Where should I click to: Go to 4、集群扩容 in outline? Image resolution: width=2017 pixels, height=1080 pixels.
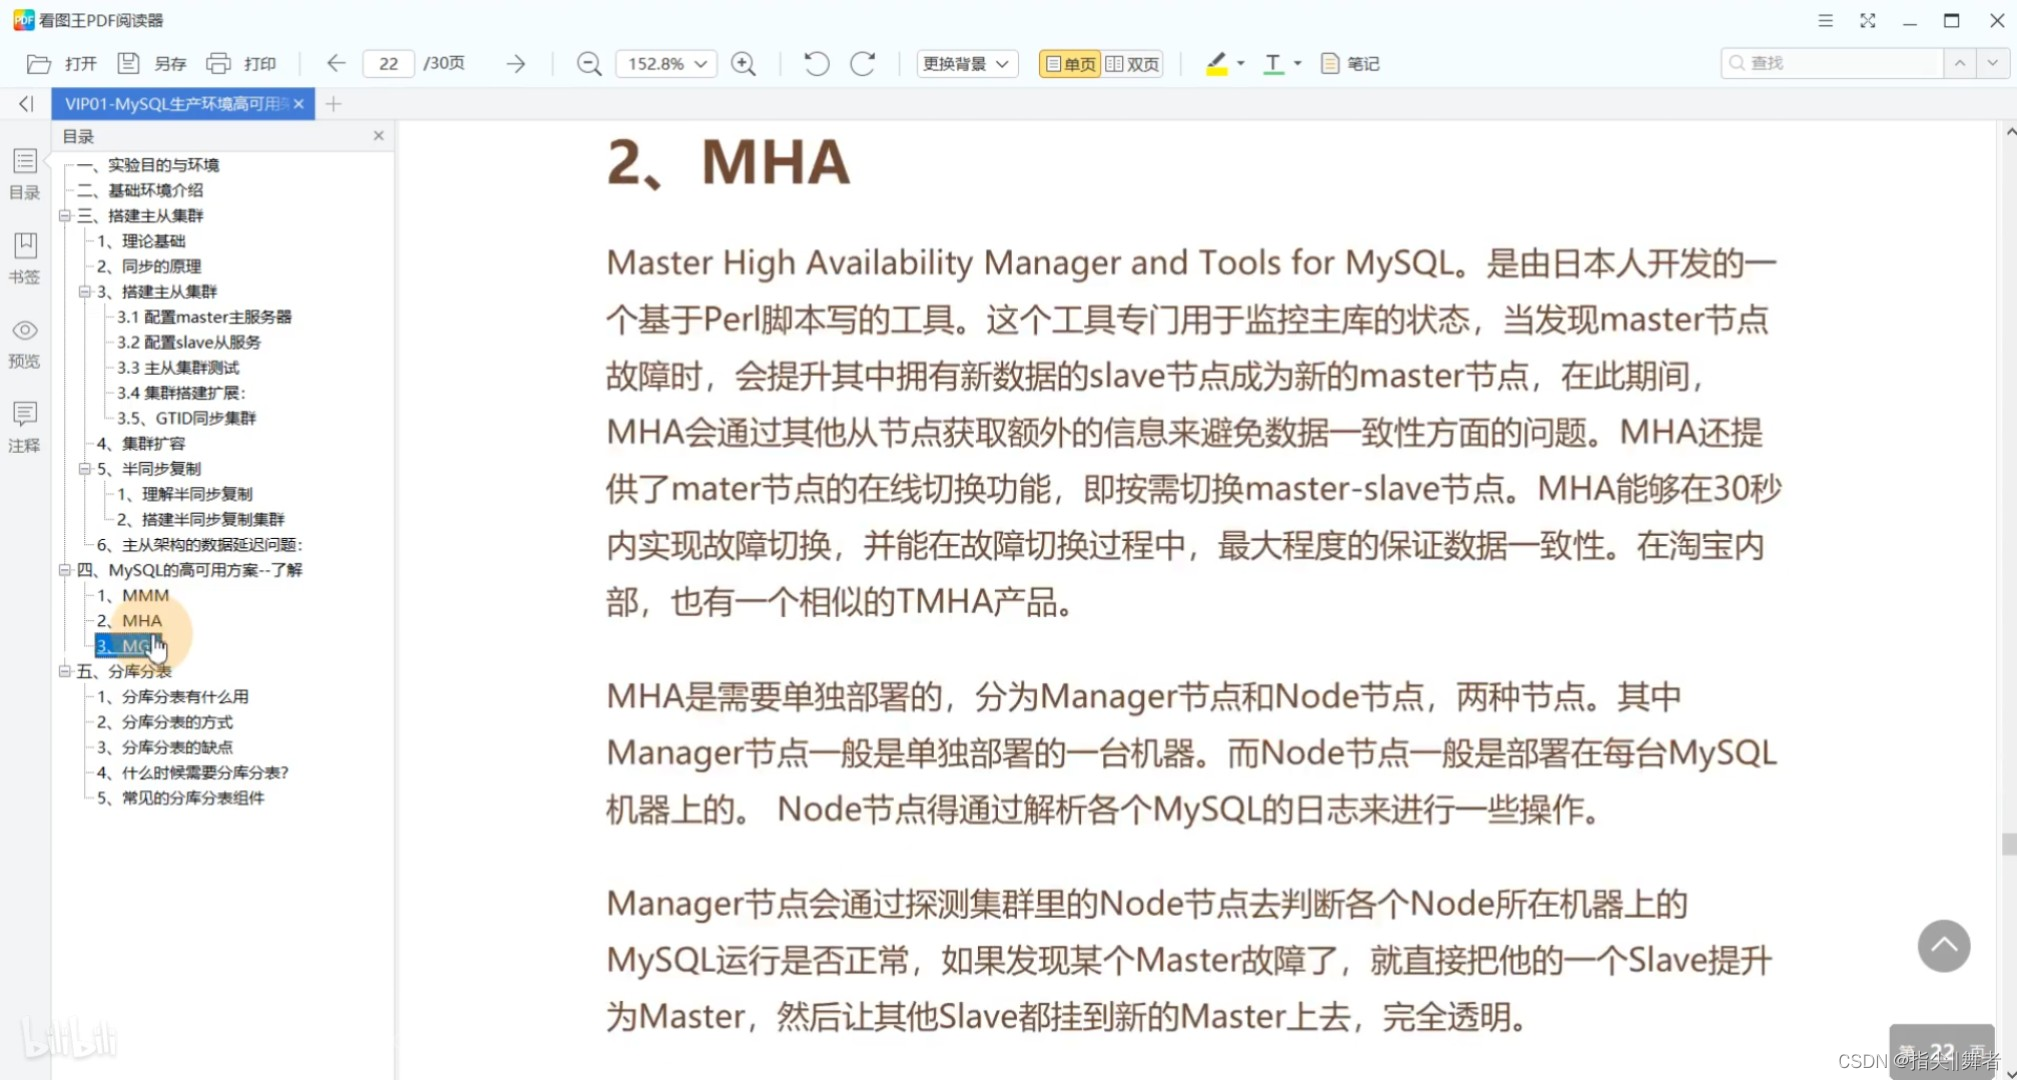pyautogui.click(x=141, y=443)
